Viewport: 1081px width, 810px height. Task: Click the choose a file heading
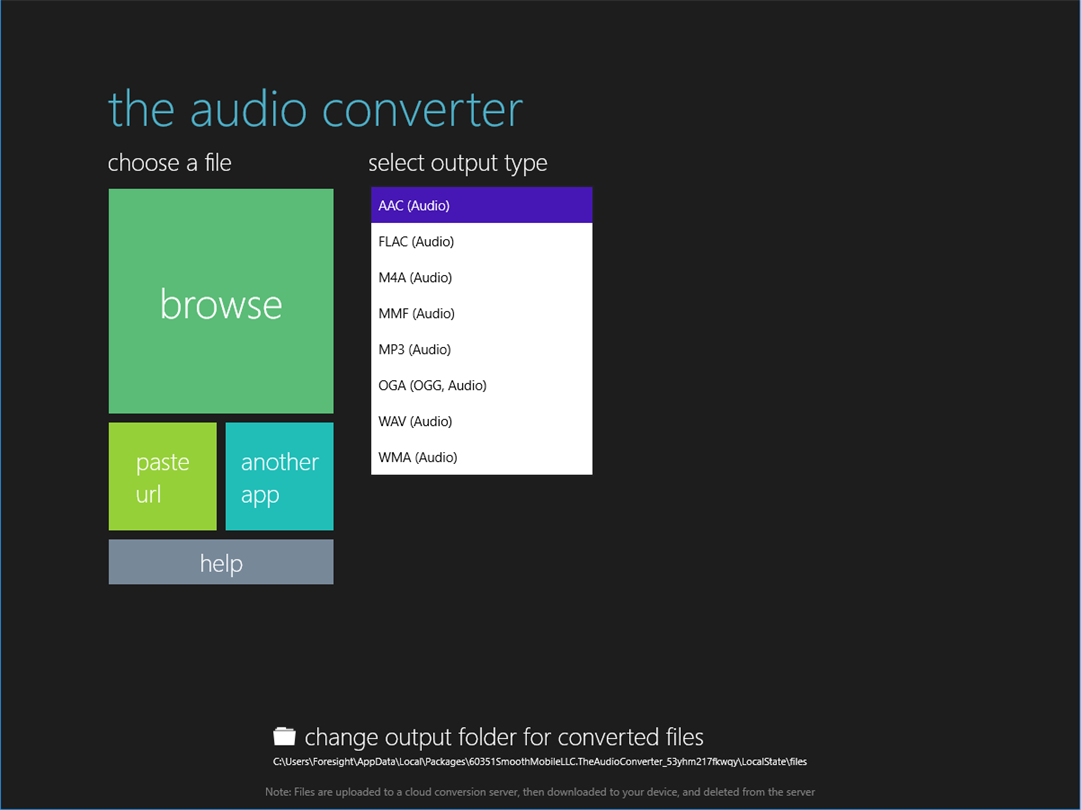pyautogui.click(x=170, y=163)
